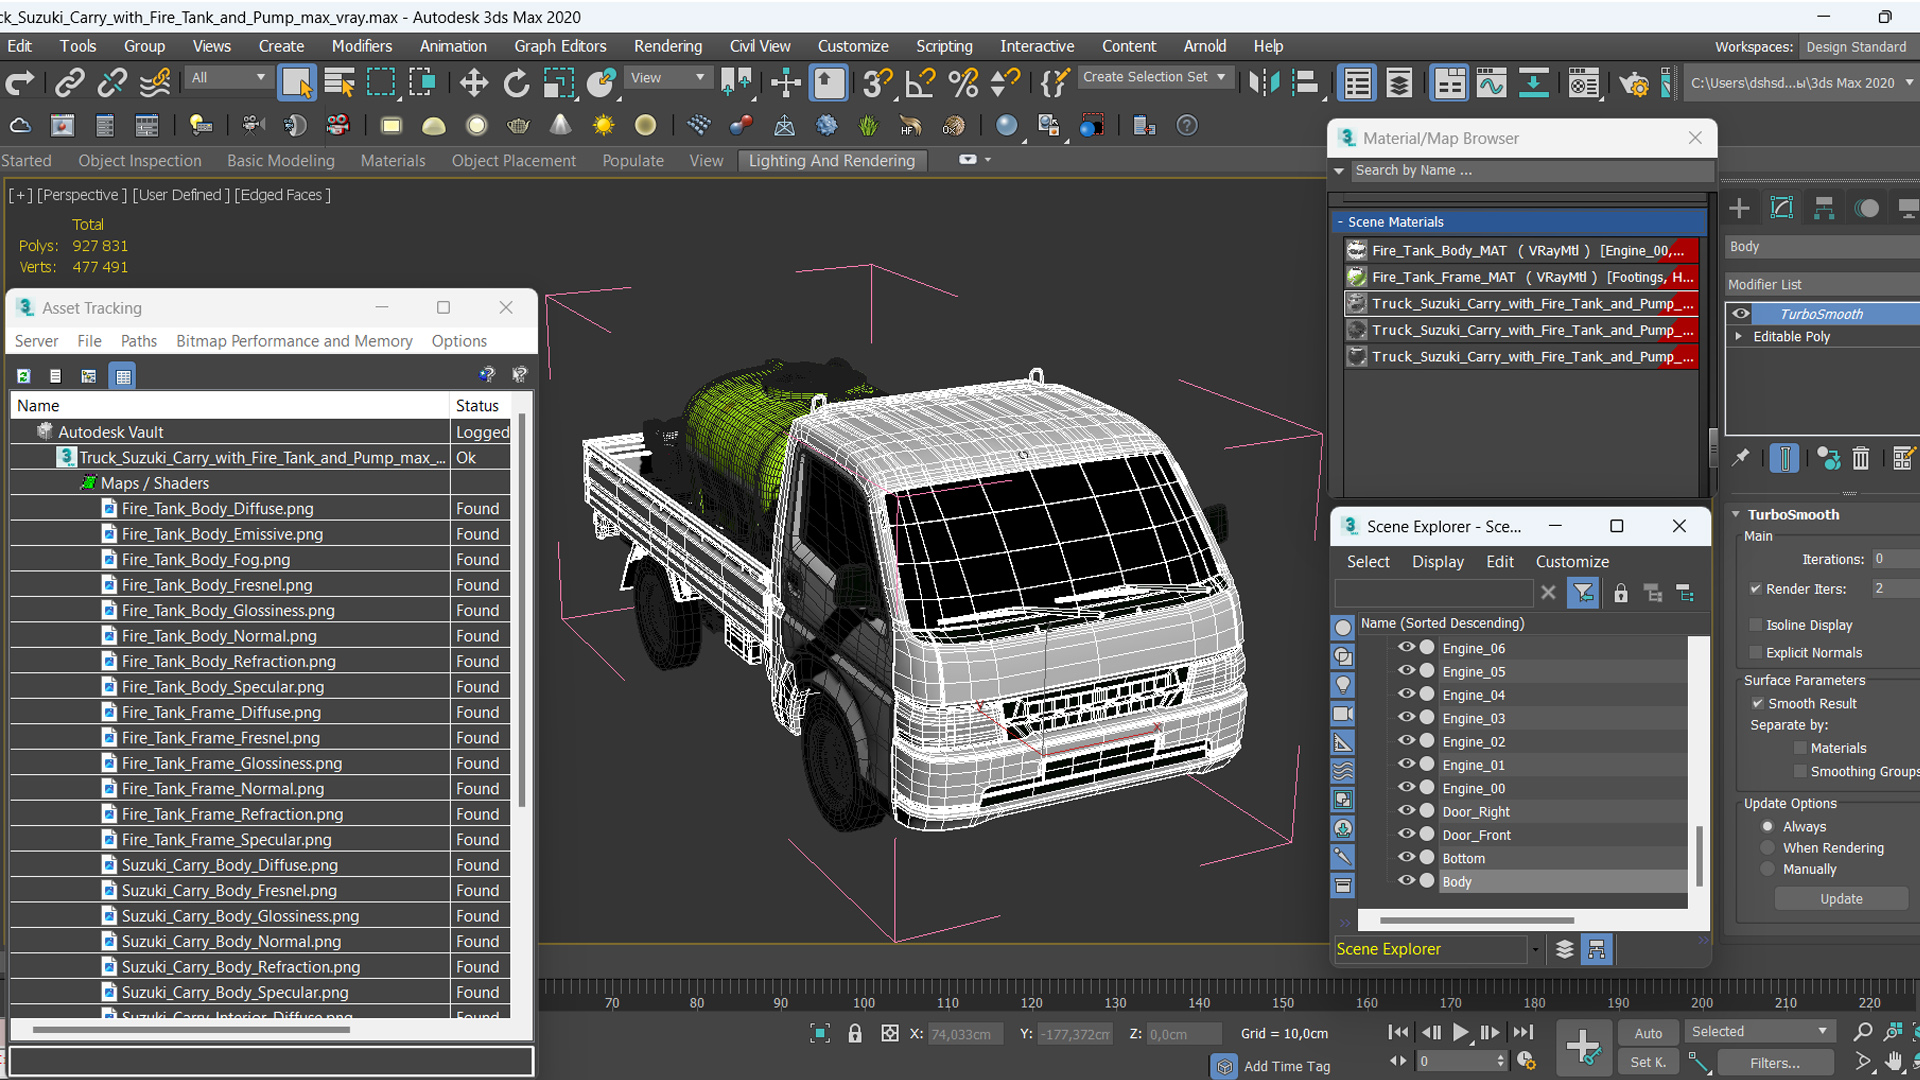1920x1080 pixels.
Task: Click the Asset Tracking horizontal scrollbar
Action: [191, 1029]
